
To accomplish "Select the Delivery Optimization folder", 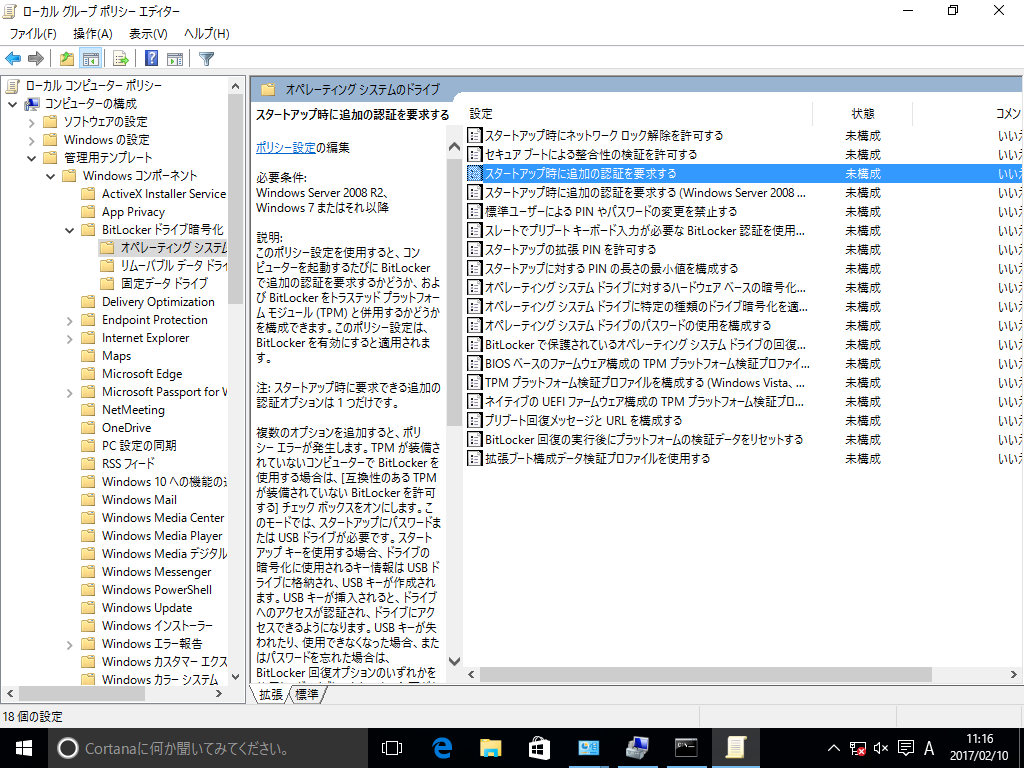I will point(158,302).
